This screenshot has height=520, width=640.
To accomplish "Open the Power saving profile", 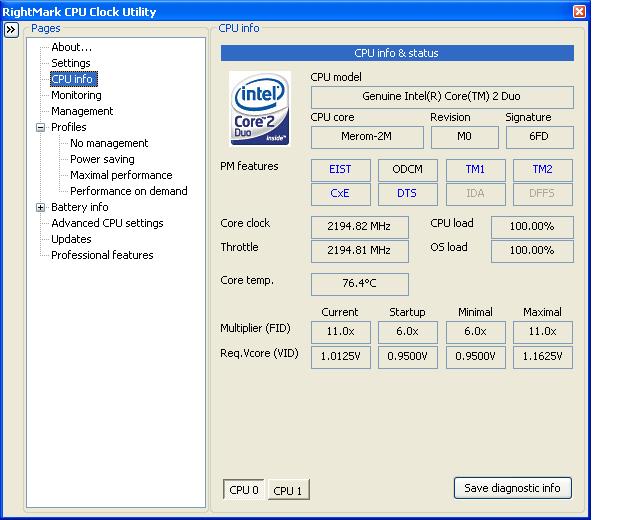I will [102, 159].
